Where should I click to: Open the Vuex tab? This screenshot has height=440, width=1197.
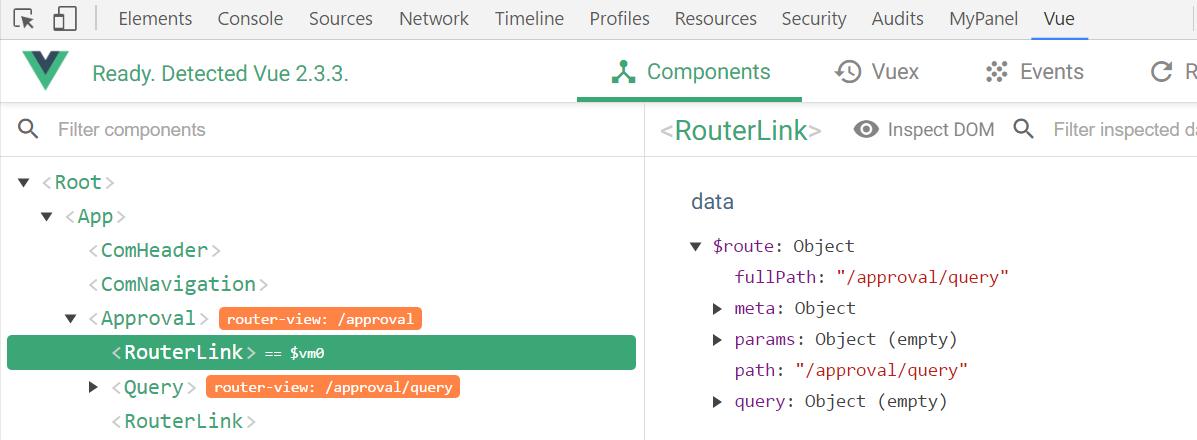click(877, 72)
